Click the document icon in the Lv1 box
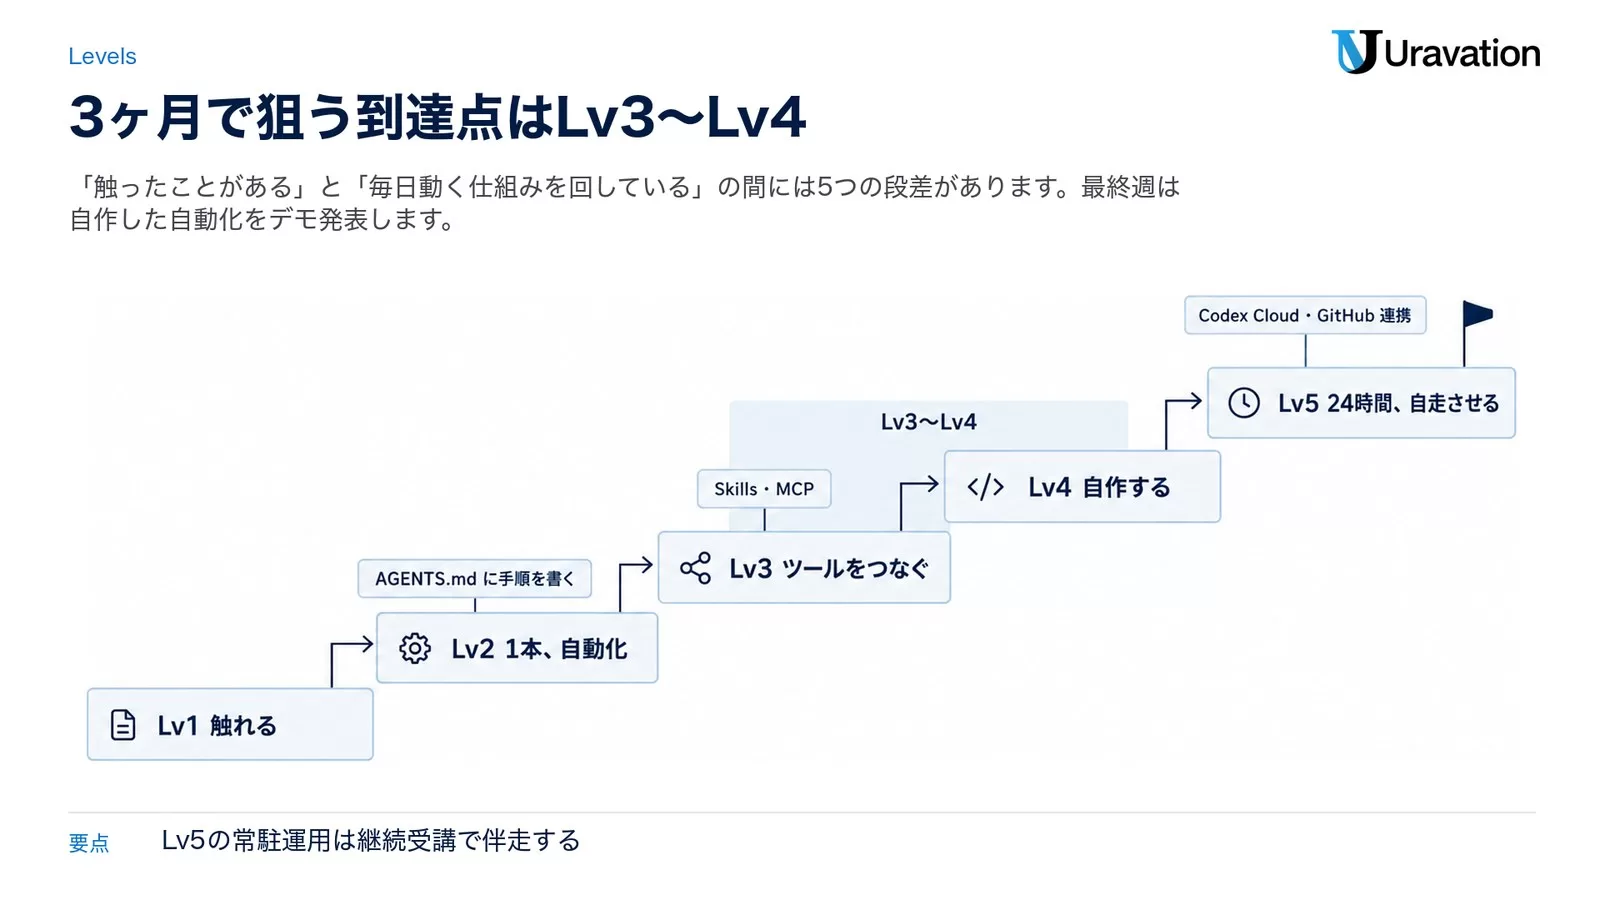The height and width of the screenshot is (900, 1600). (x=123, y=725)
